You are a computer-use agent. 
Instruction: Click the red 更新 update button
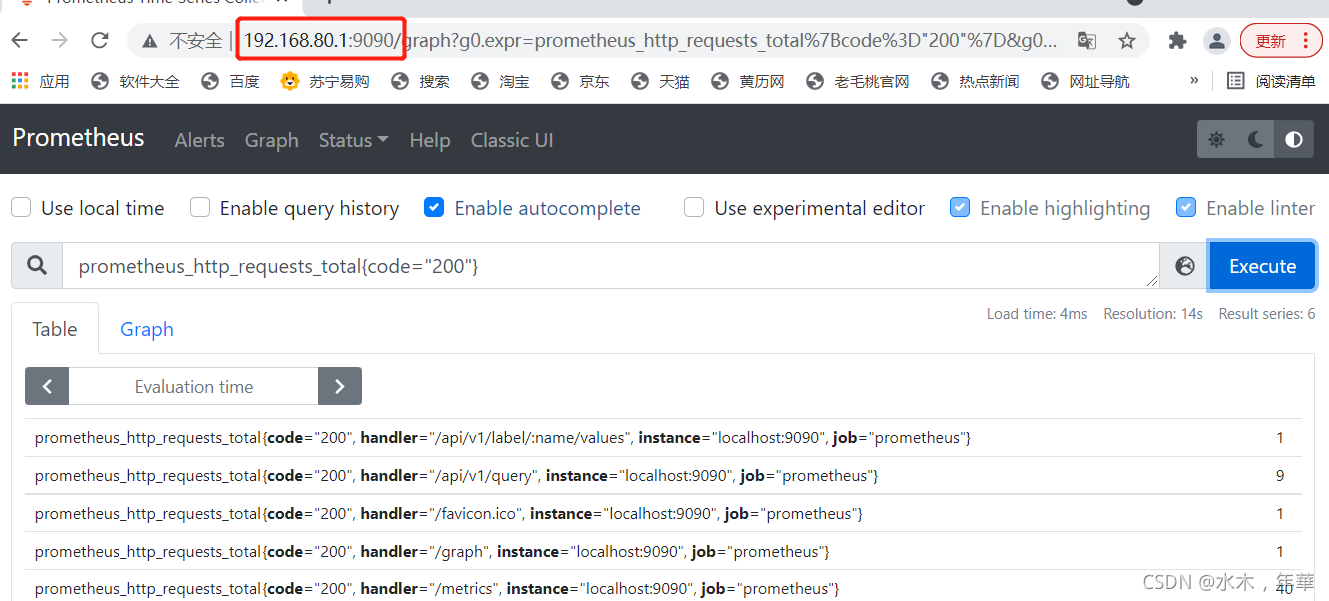click(x=1281, y=41)
